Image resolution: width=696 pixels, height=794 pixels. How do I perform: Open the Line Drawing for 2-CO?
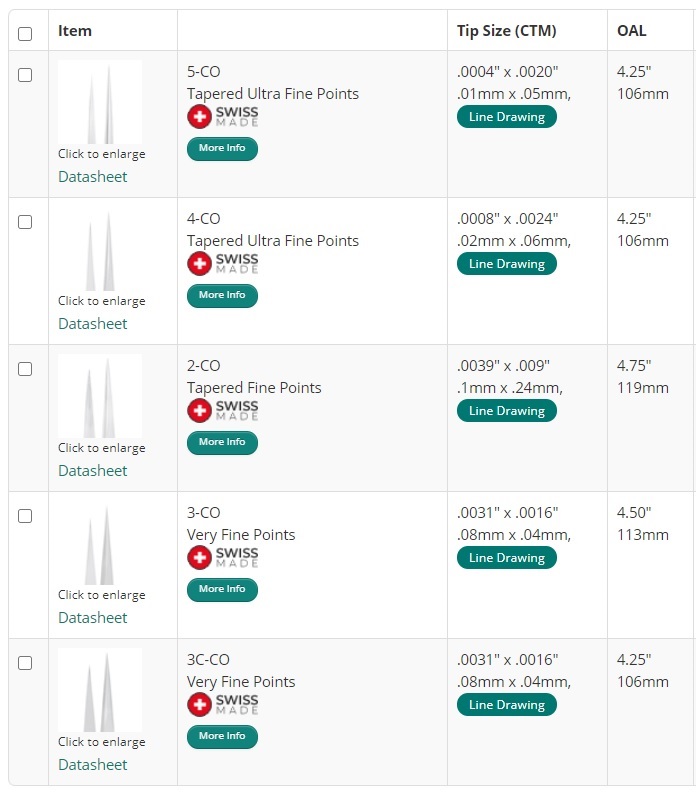click(507, 411)
